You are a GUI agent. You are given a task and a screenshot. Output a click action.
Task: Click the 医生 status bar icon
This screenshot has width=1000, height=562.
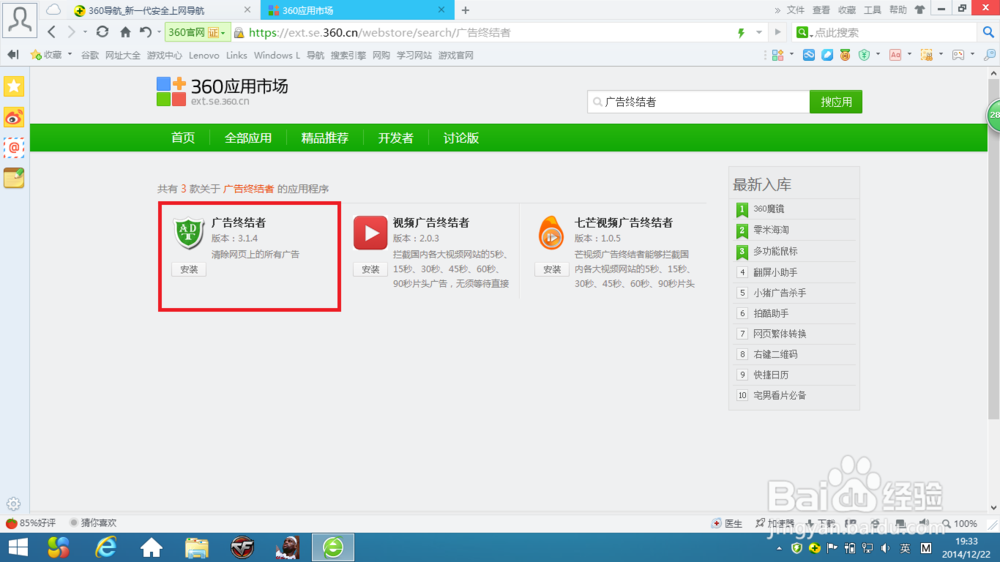click(x=727, y=524)
